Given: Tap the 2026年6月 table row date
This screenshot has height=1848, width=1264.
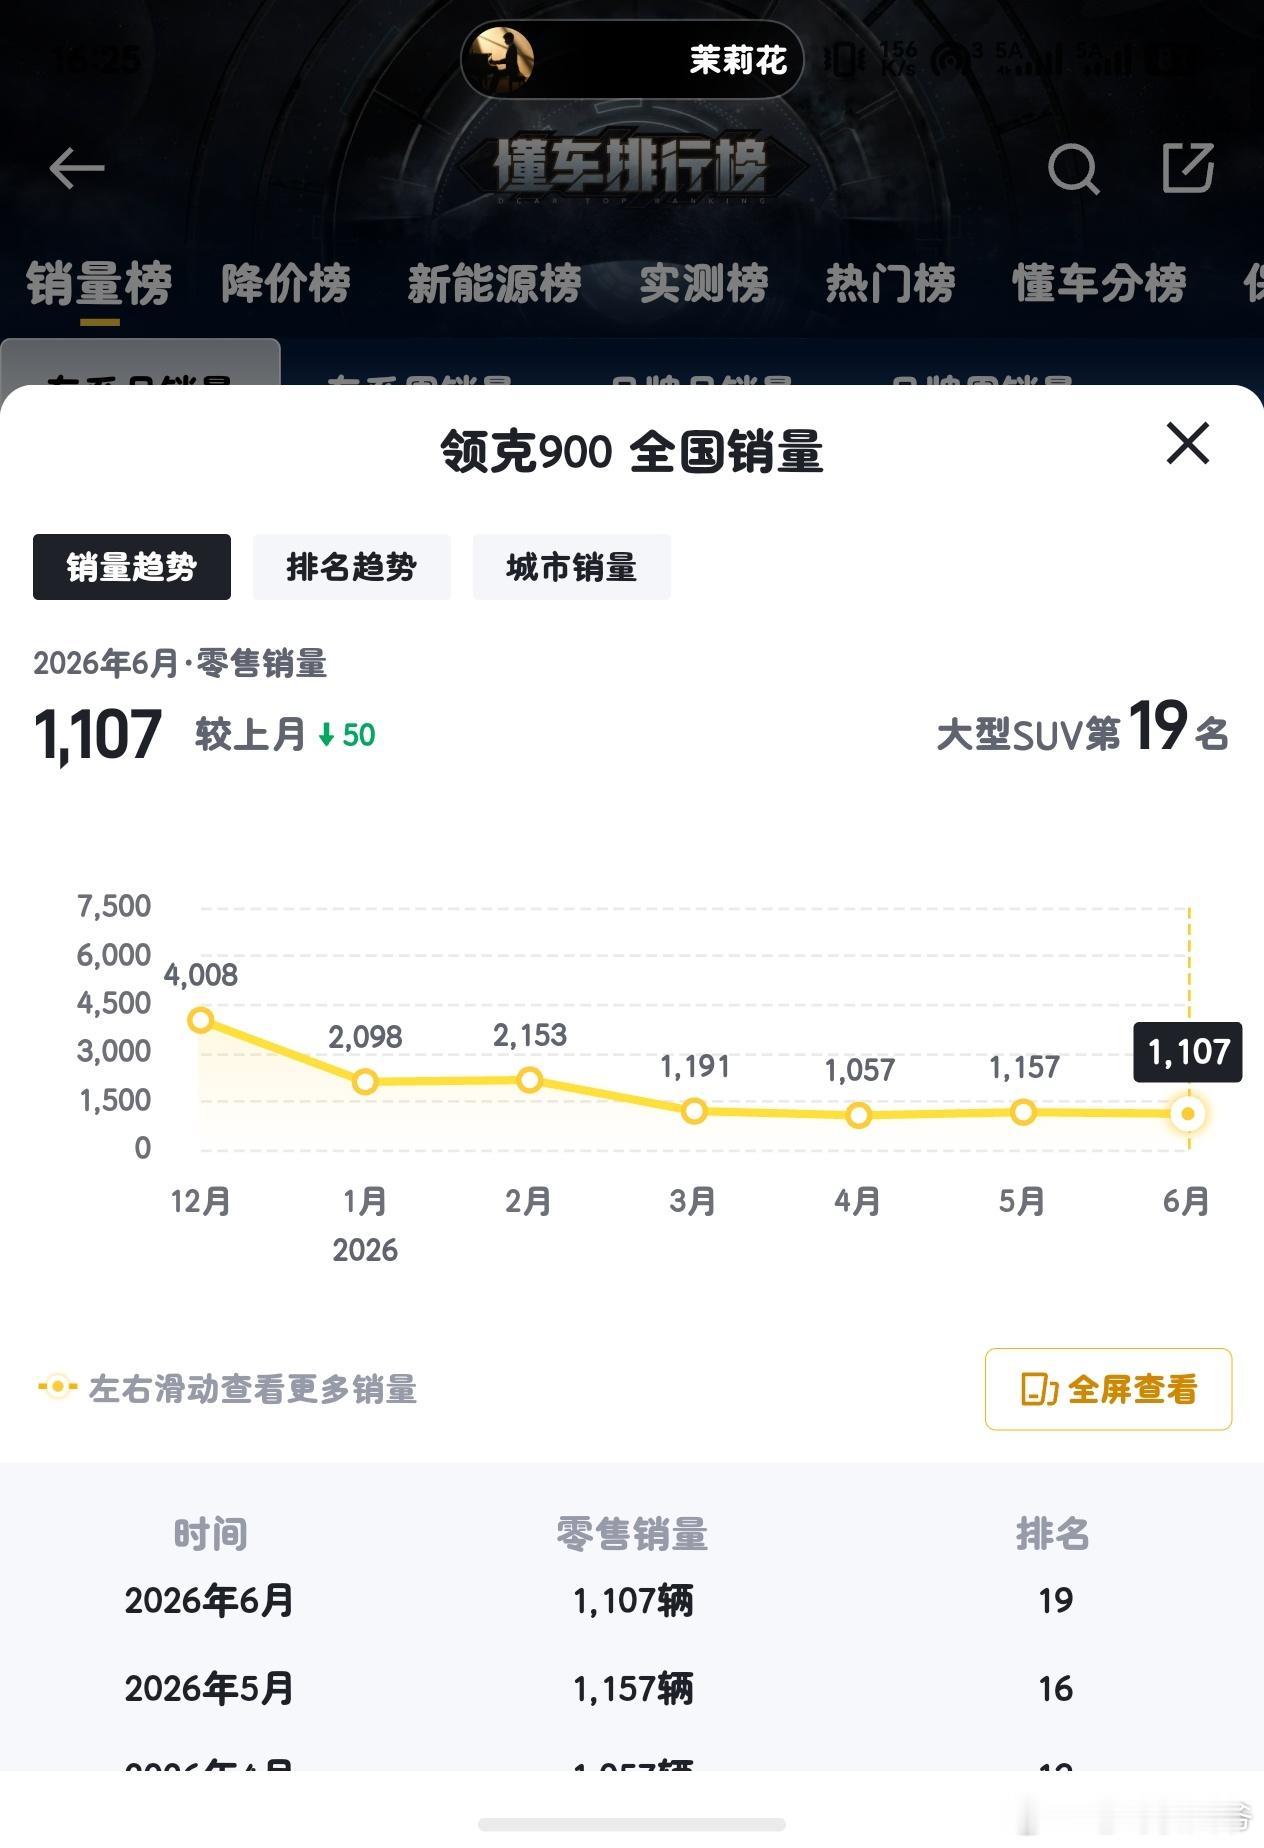Looking at the screenshot, I should coord(209,1600).
